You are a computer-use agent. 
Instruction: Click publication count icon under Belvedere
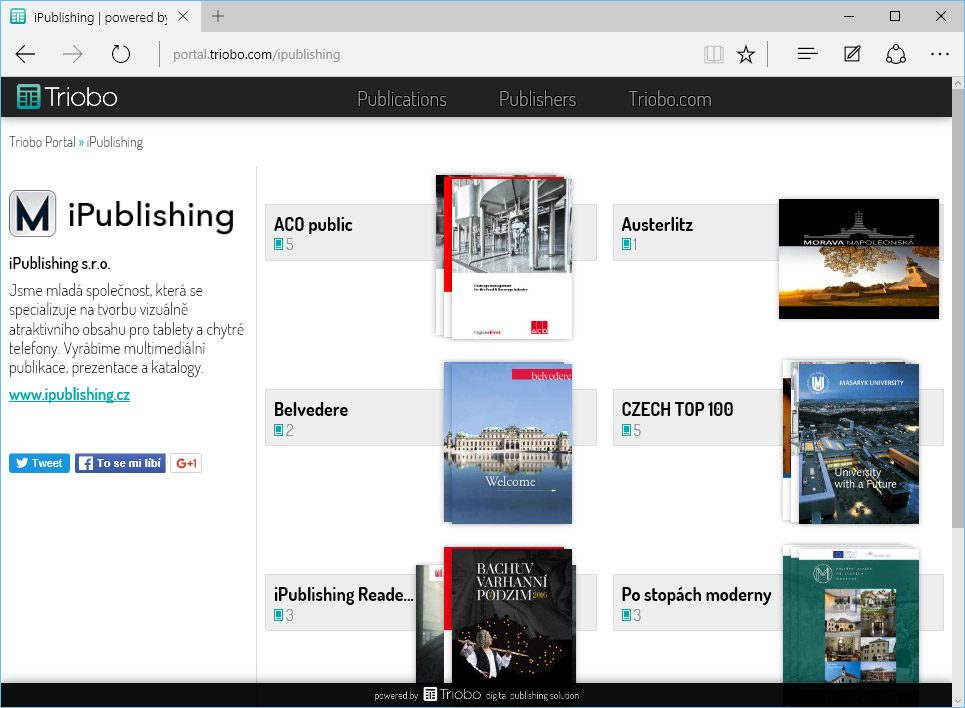click(279, 430)
